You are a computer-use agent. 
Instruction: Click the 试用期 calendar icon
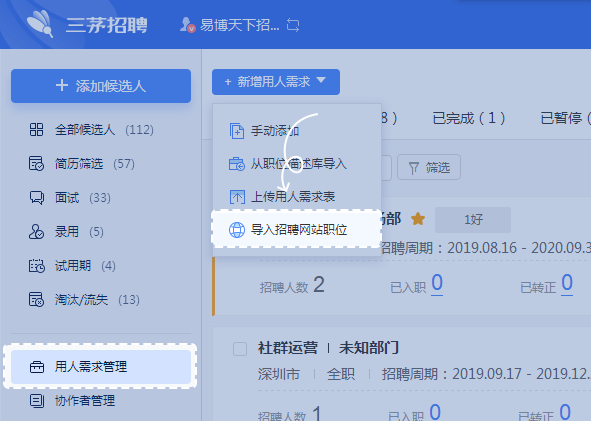37,266
